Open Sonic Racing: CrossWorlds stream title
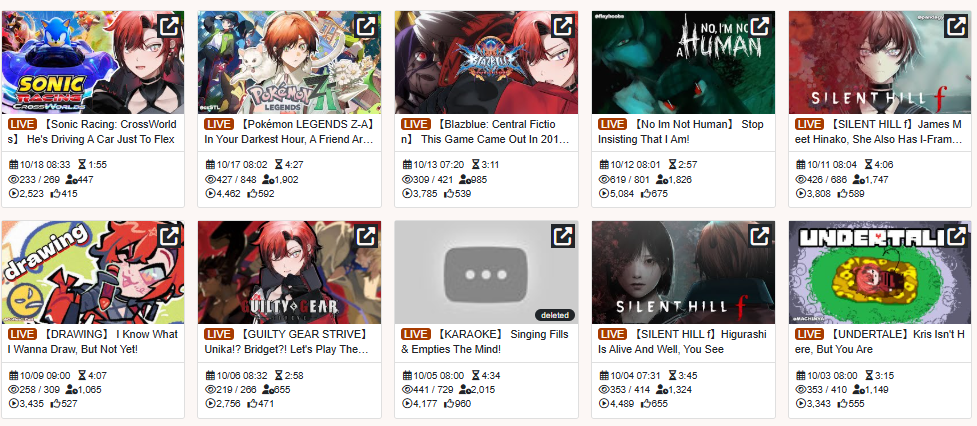This screenshot has width=977, height=426. pos(92,132)
